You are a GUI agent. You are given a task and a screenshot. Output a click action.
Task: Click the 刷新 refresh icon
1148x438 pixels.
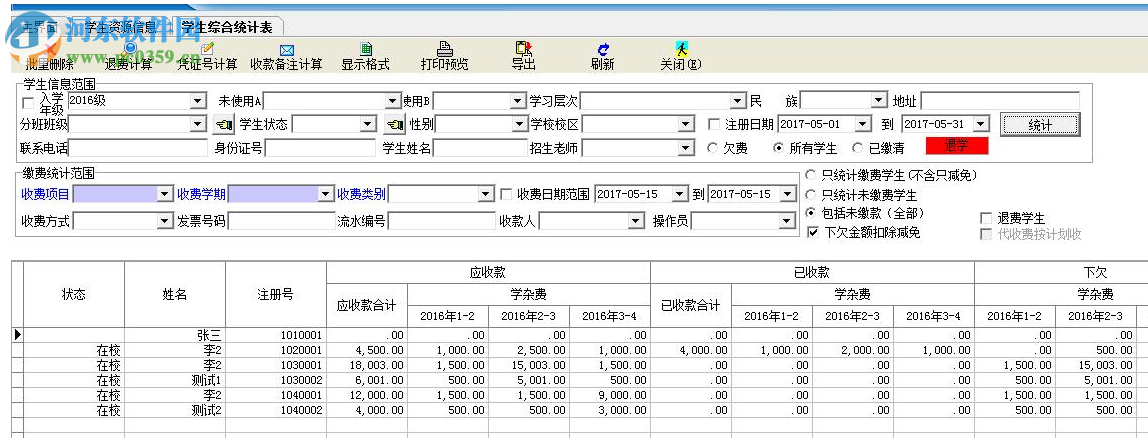(x=603, y=50)
